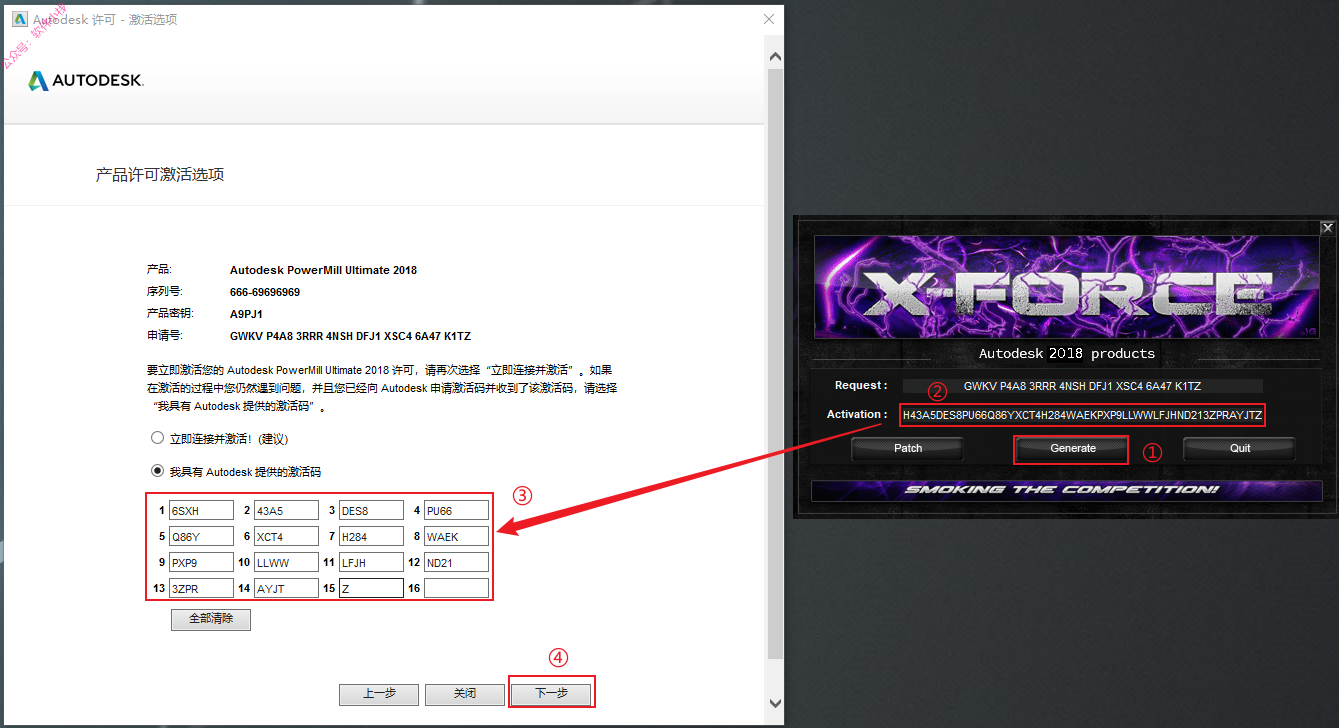Image resolution: width=1339 pixels, height=728 pixels.
Task: Click the X-FORCE banner image
Action: (1066, 287)
